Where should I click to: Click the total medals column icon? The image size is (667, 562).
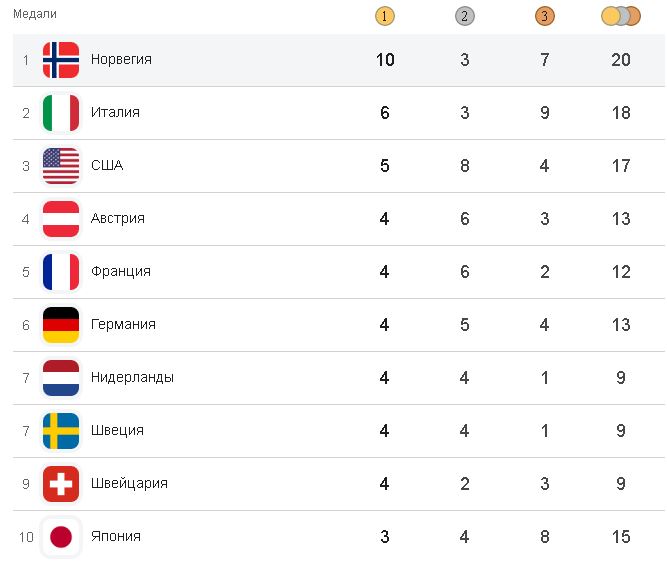(x=620, y=15)
